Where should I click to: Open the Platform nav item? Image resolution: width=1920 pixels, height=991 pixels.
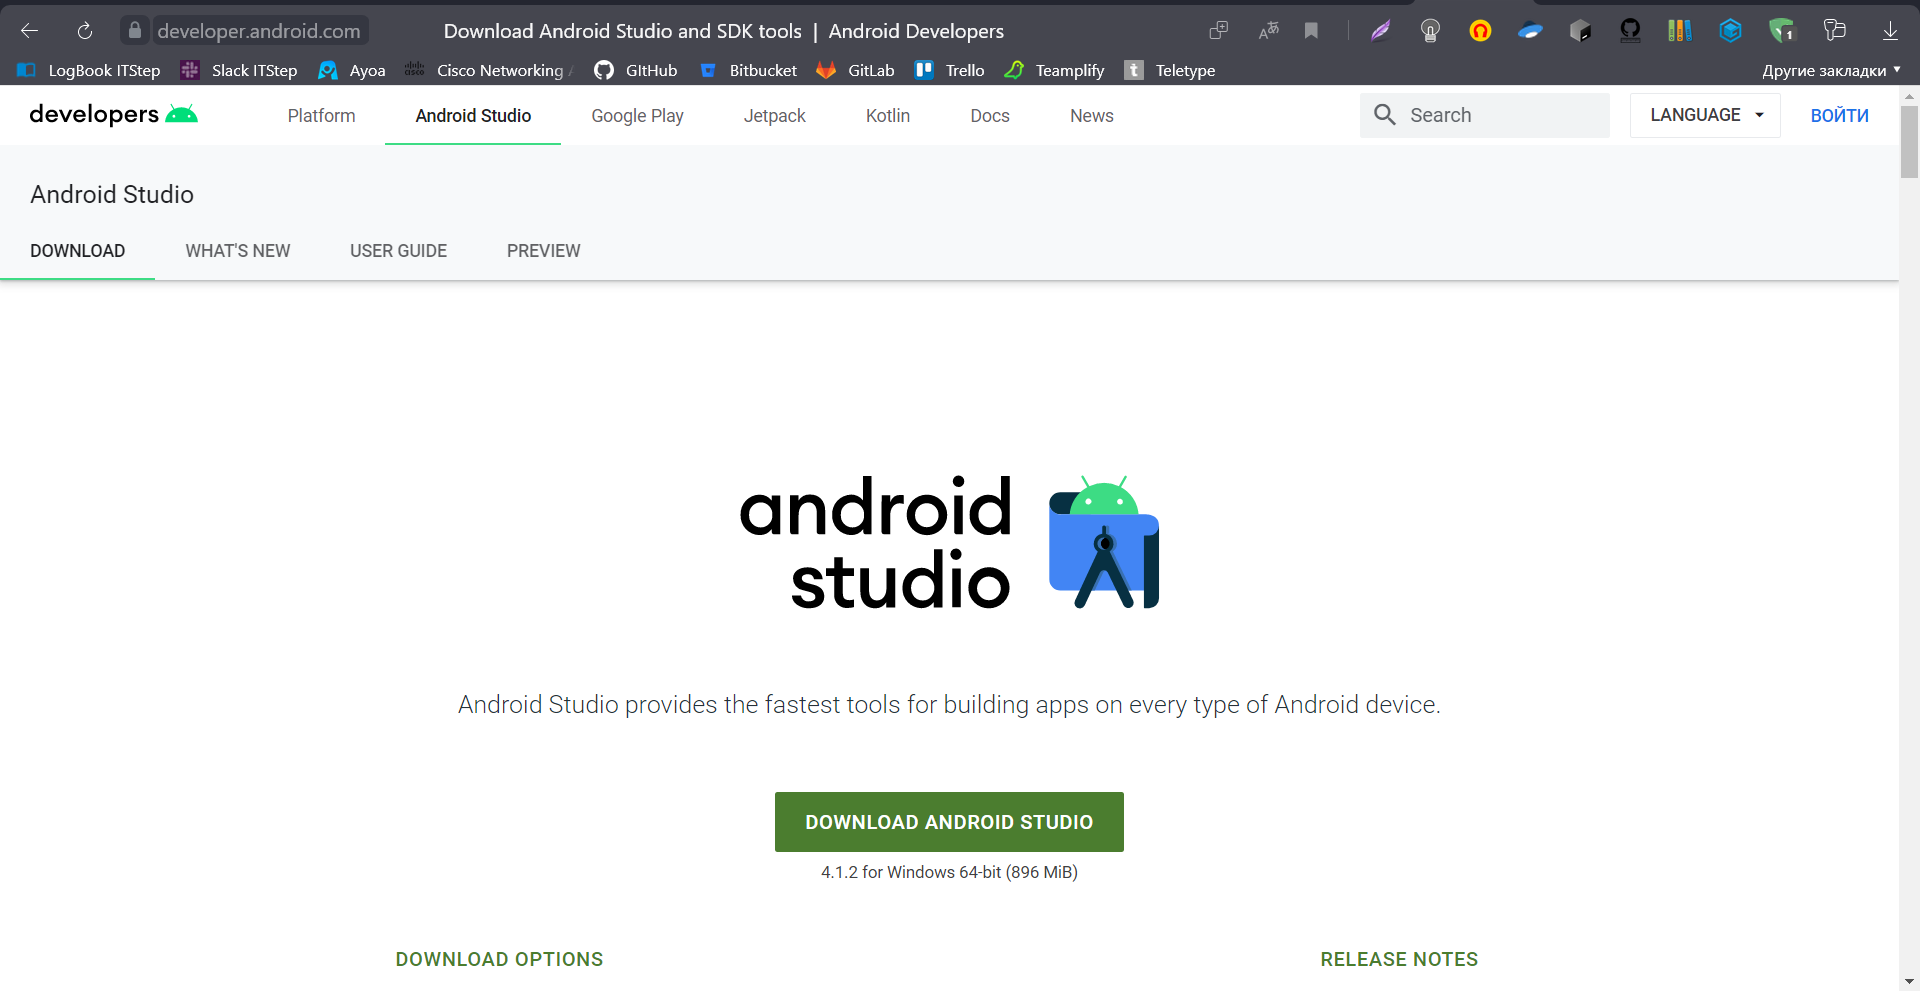[x=321, y=115]
